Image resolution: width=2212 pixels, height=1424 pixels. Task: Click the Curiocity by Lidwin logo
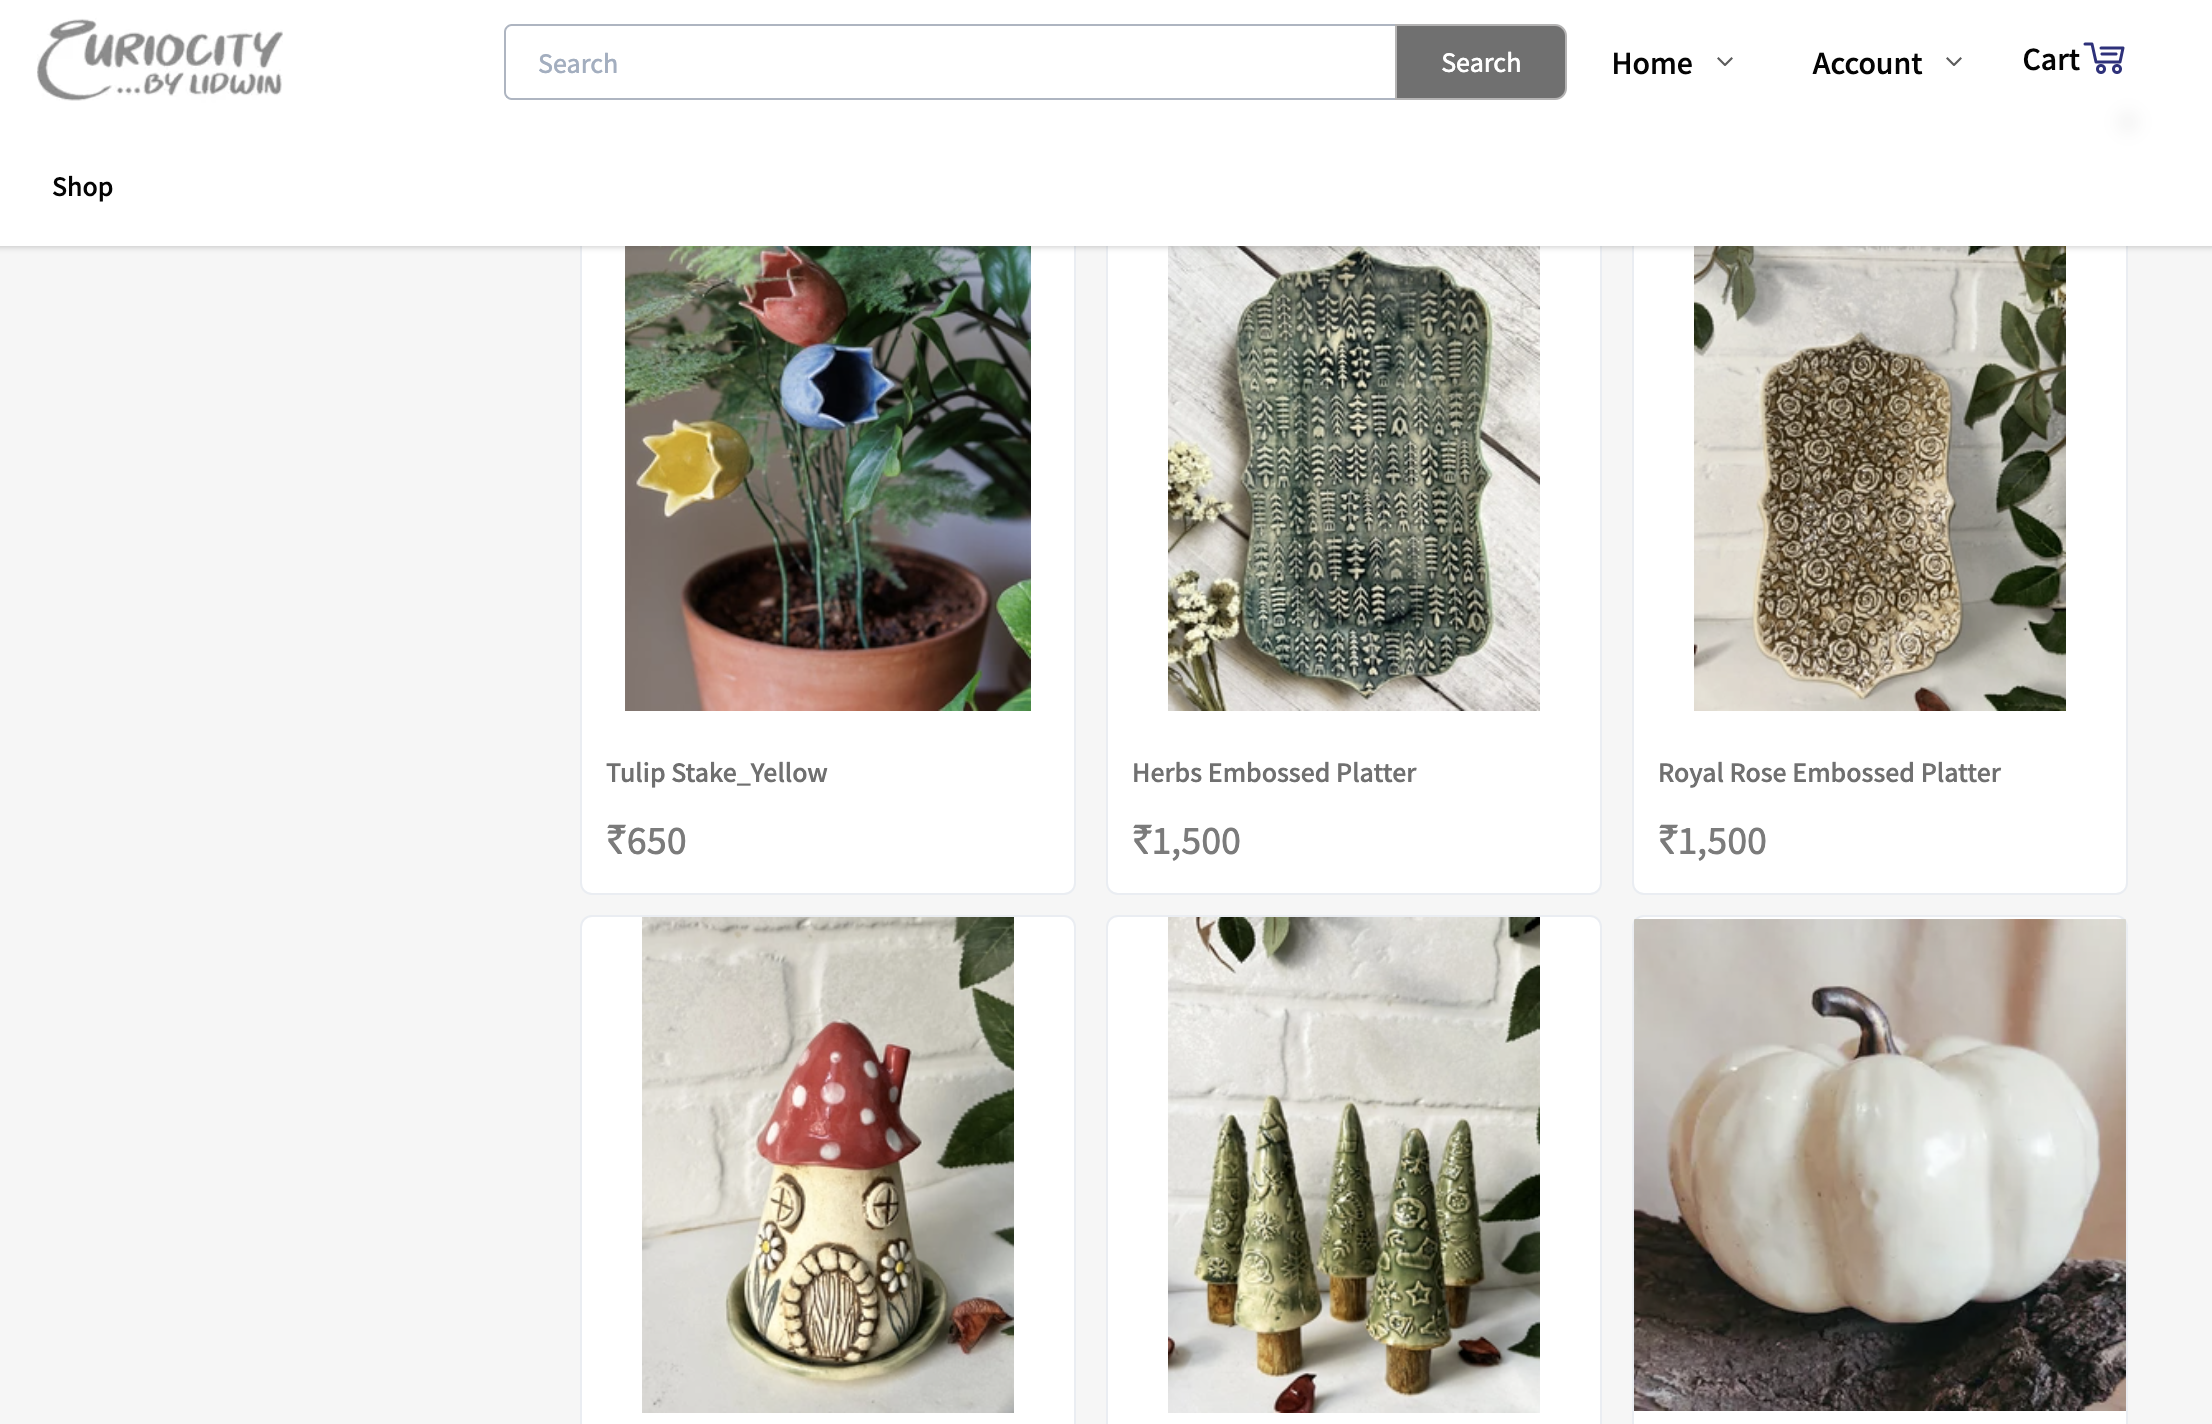click(x=158, y=60)
